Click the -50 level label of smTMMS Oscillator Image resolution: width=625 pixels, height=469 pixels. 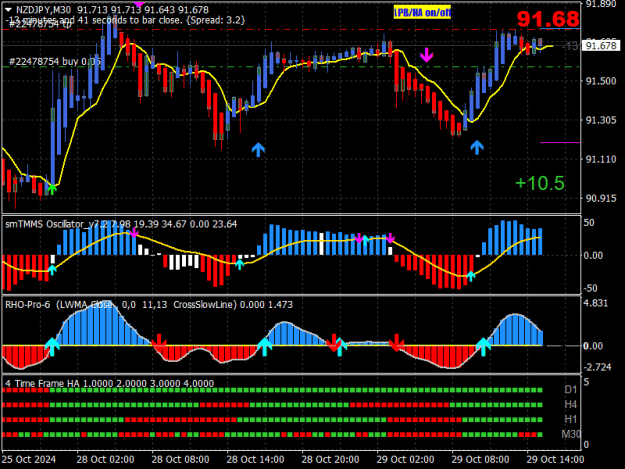[x=590, y=288]
